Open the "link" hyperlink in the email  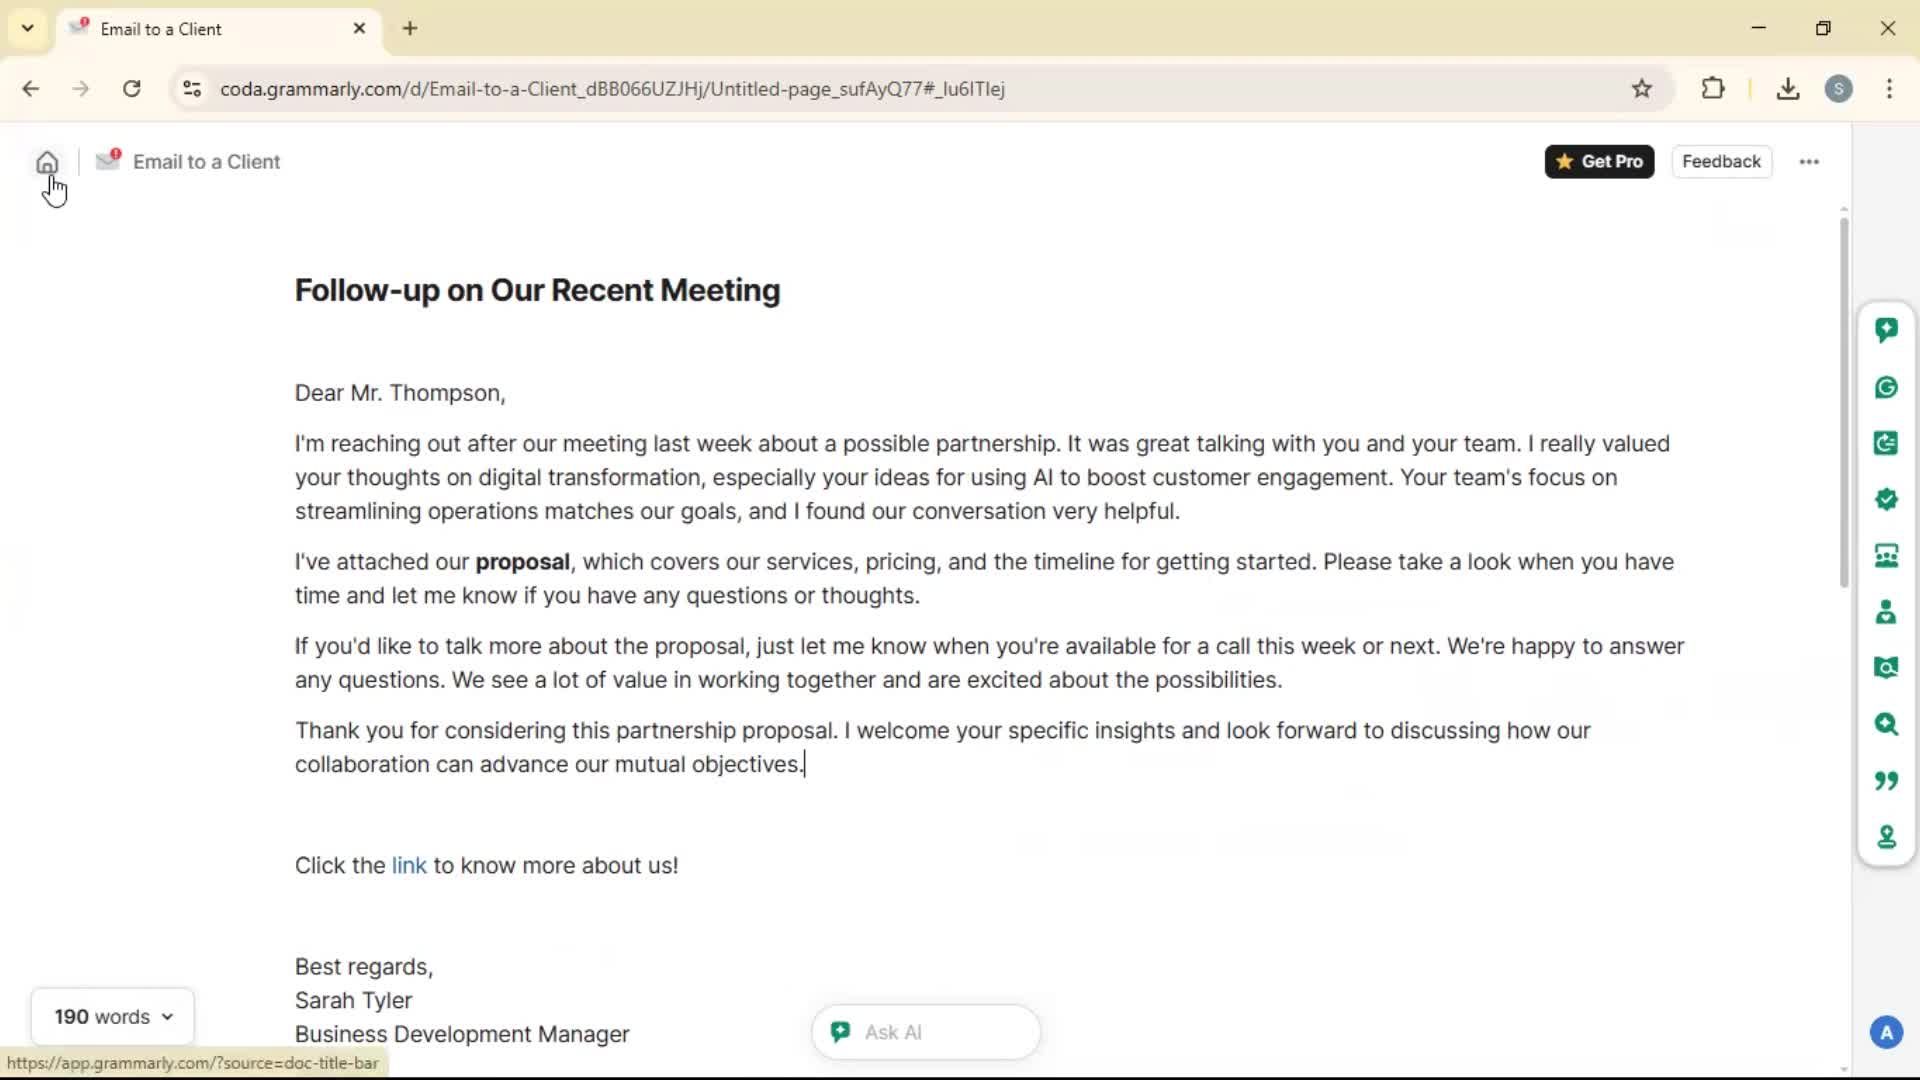pos(409,866)
